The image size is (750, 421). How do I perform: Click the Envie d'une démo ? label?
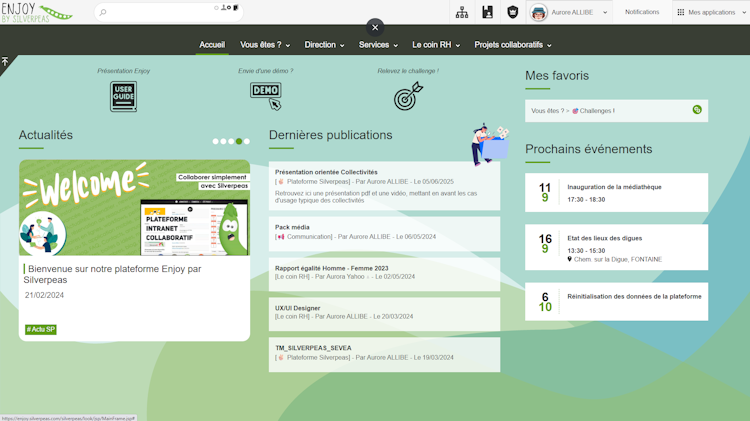(265, 71)
